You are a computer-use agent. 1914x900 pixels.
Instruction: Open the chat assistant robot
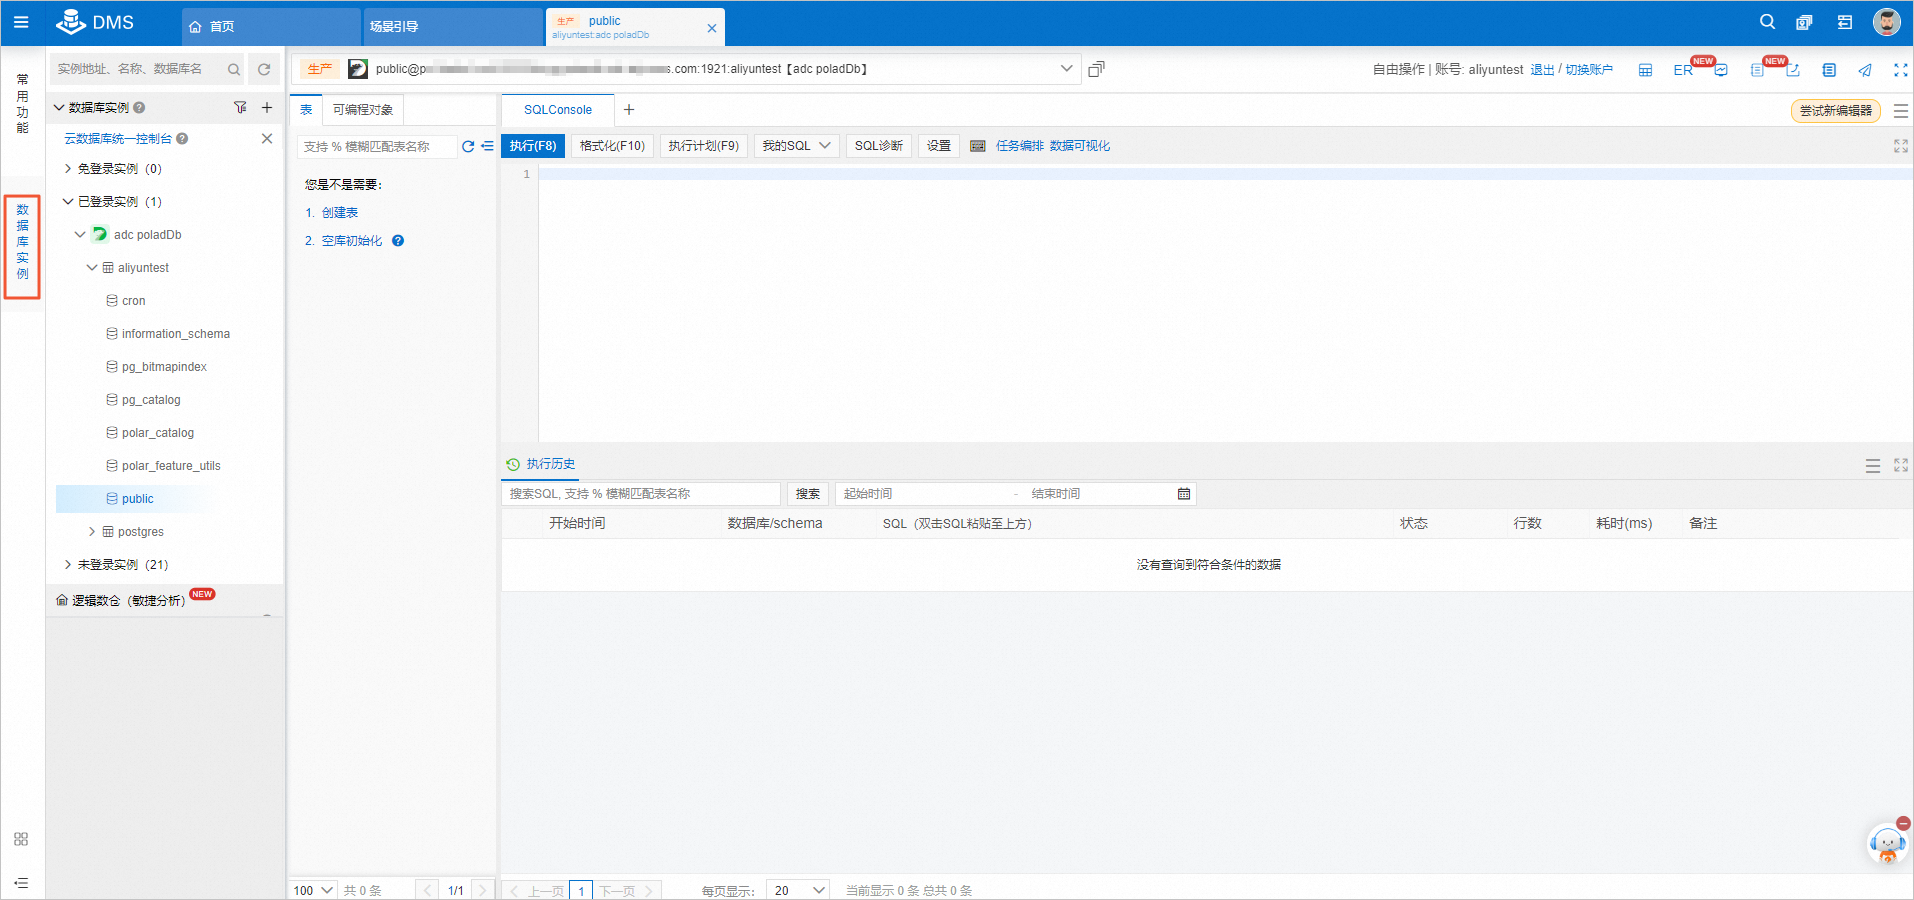pyautogui.click(x=1887, y=844)
